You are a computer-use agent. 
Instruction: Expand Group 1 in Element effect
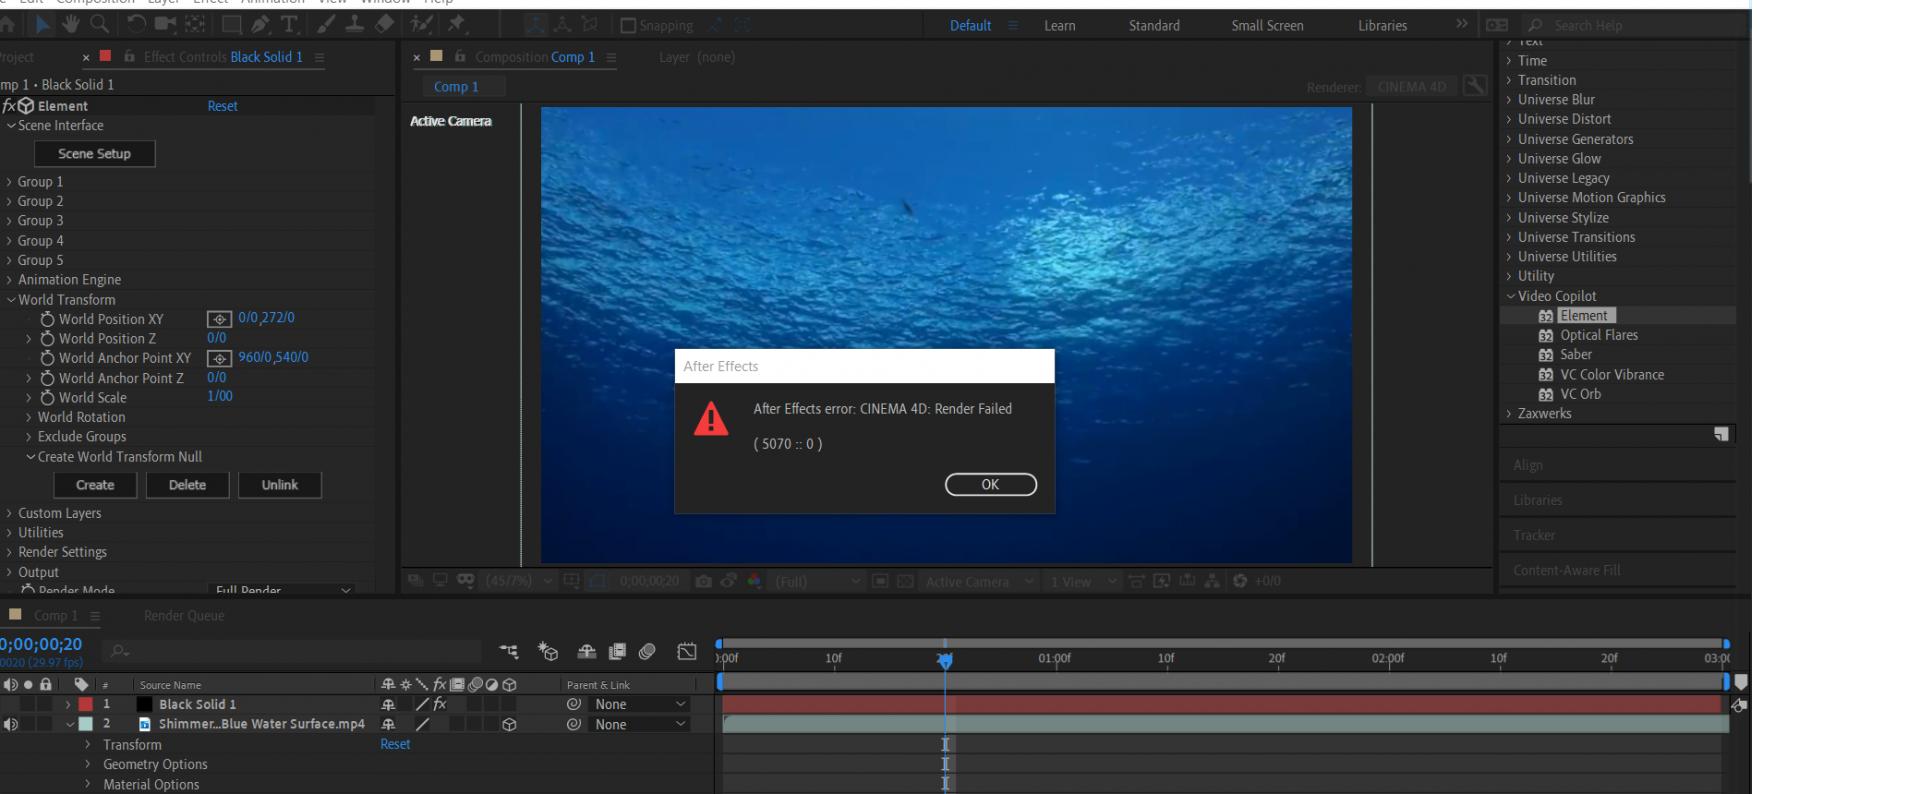[9, 182]
